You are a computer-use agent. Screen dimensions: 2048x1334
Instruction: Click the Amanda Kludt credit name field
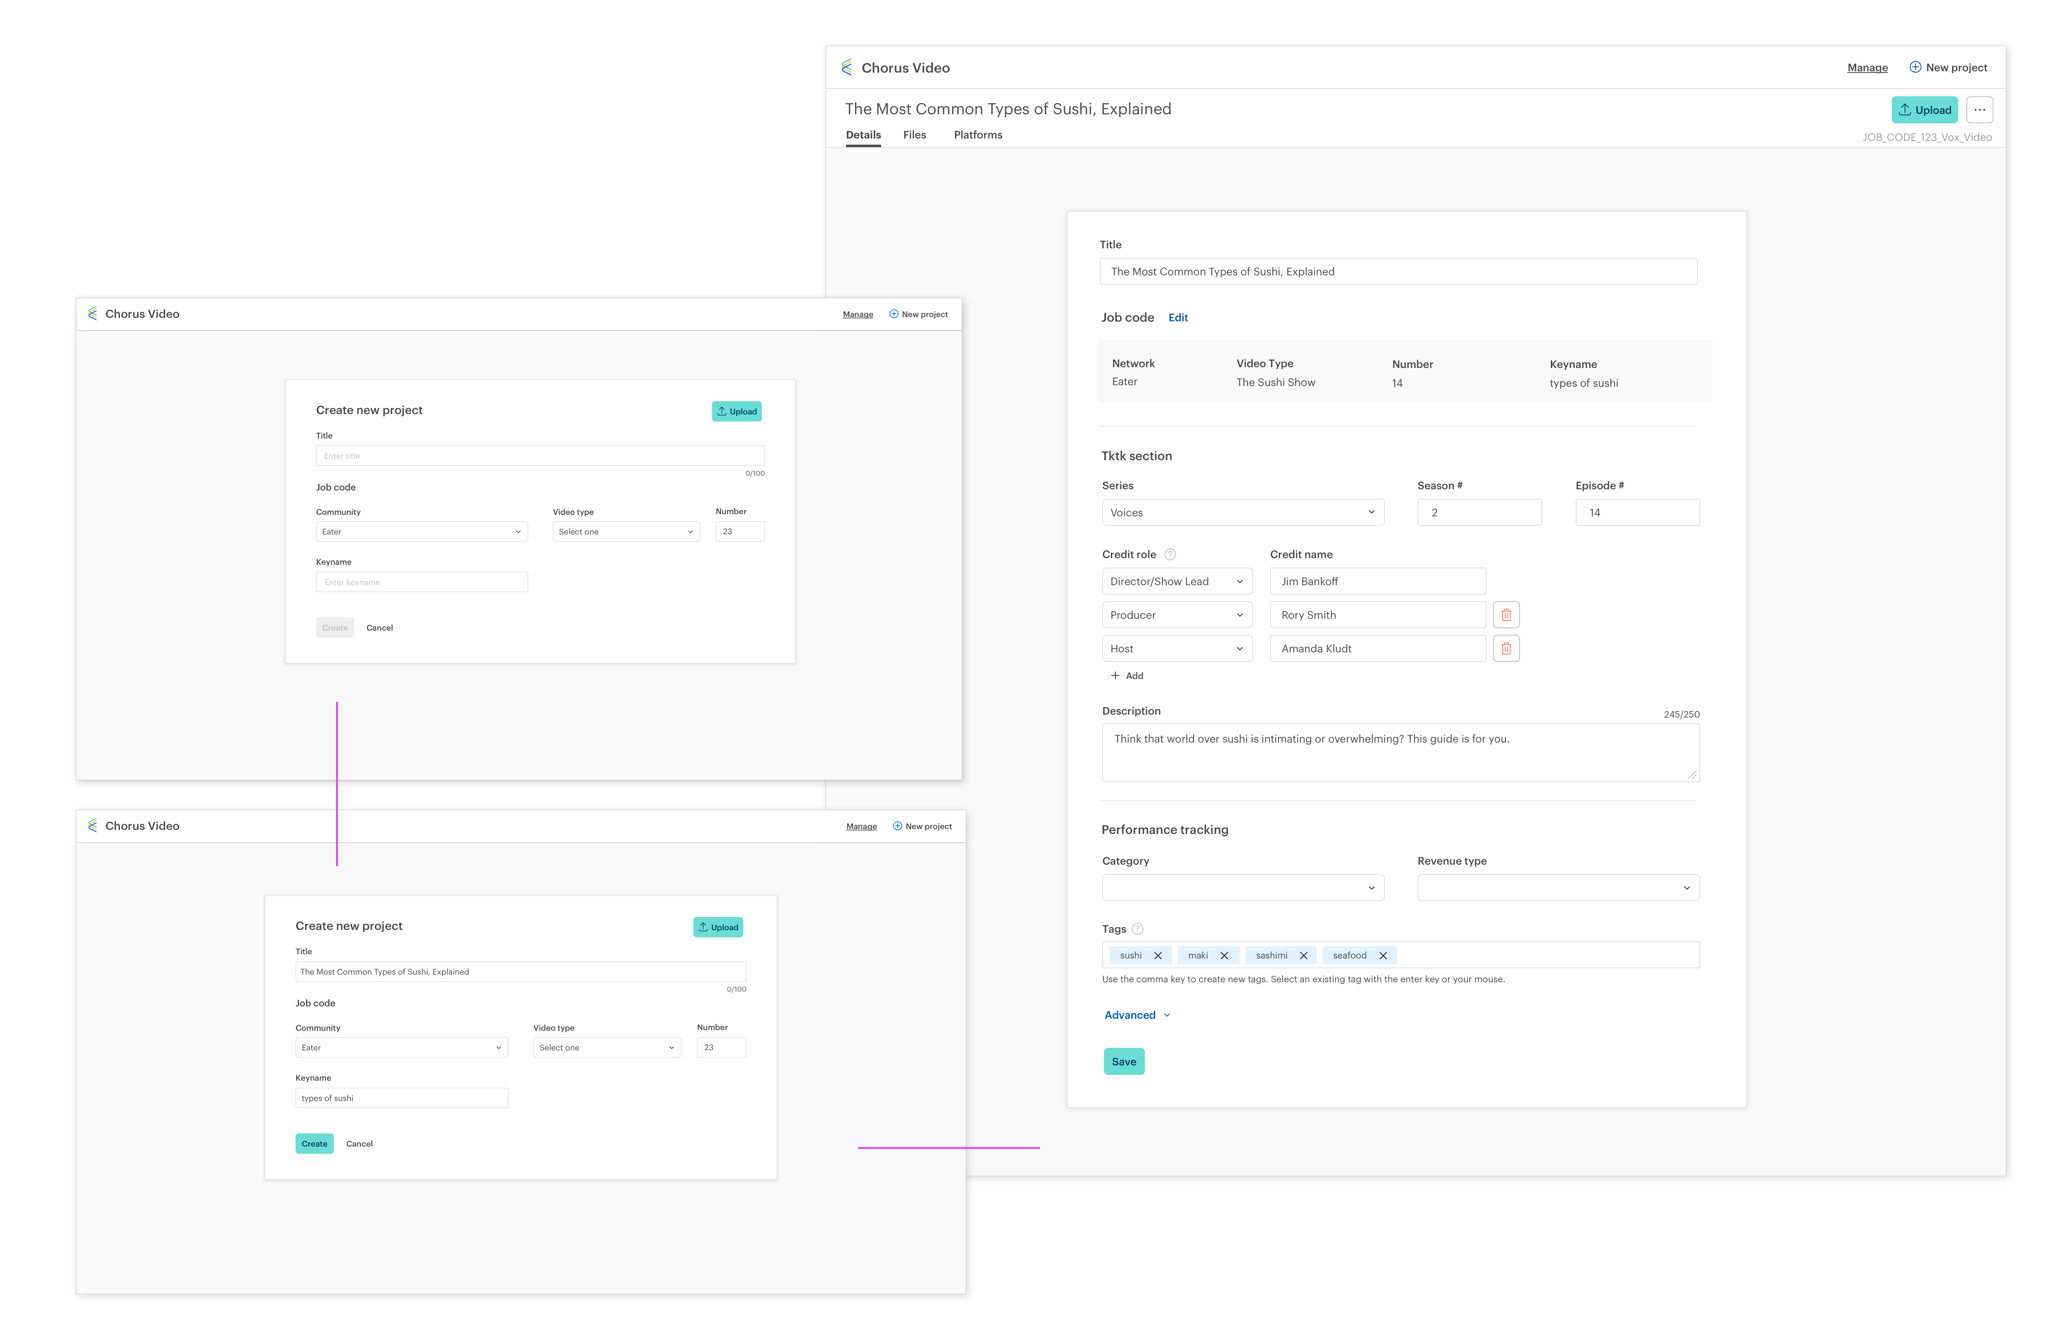point(1378,649)
